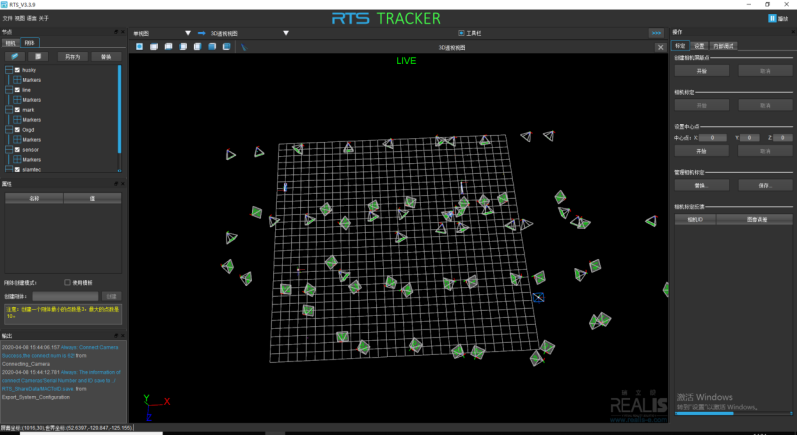Image resolution: width=797 pixels, height=435 pixels.
Task: Open the 文件 menu
Action: click(x=7, y=18)
